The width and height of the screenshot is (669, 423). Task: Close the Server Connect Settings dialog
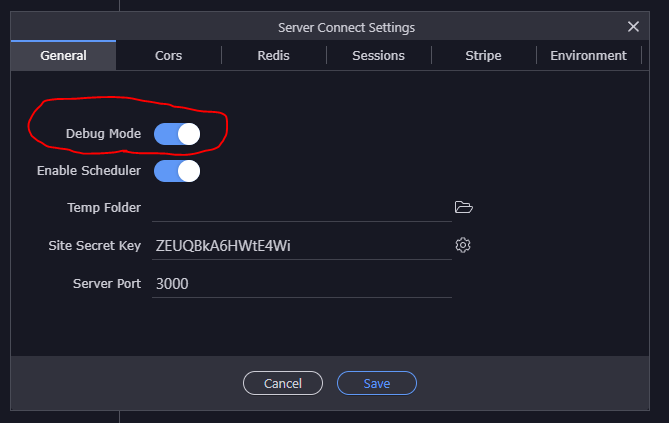(x=633, y=27)
